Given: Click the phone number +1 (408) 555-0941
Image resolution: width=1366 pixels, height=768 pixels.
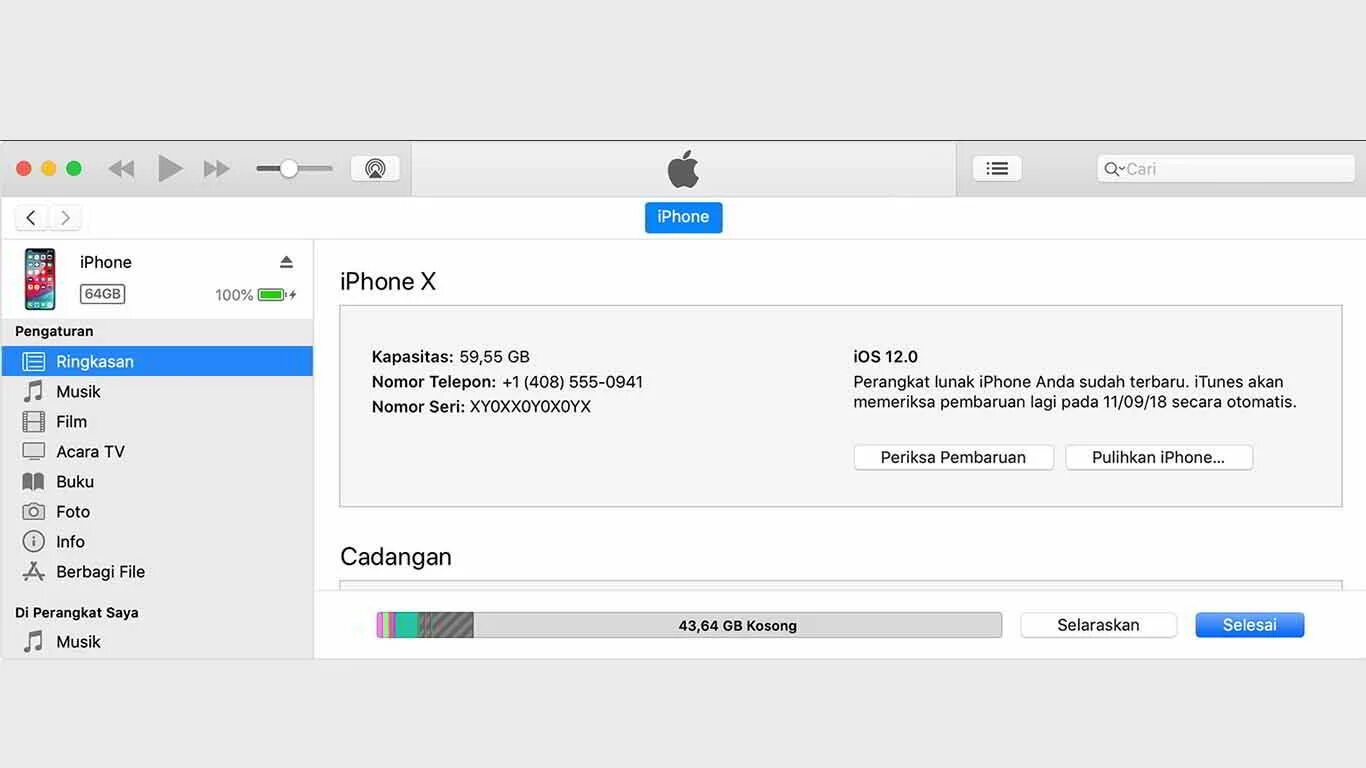Looking at the screenshot, I should click(x=572, y=382).
